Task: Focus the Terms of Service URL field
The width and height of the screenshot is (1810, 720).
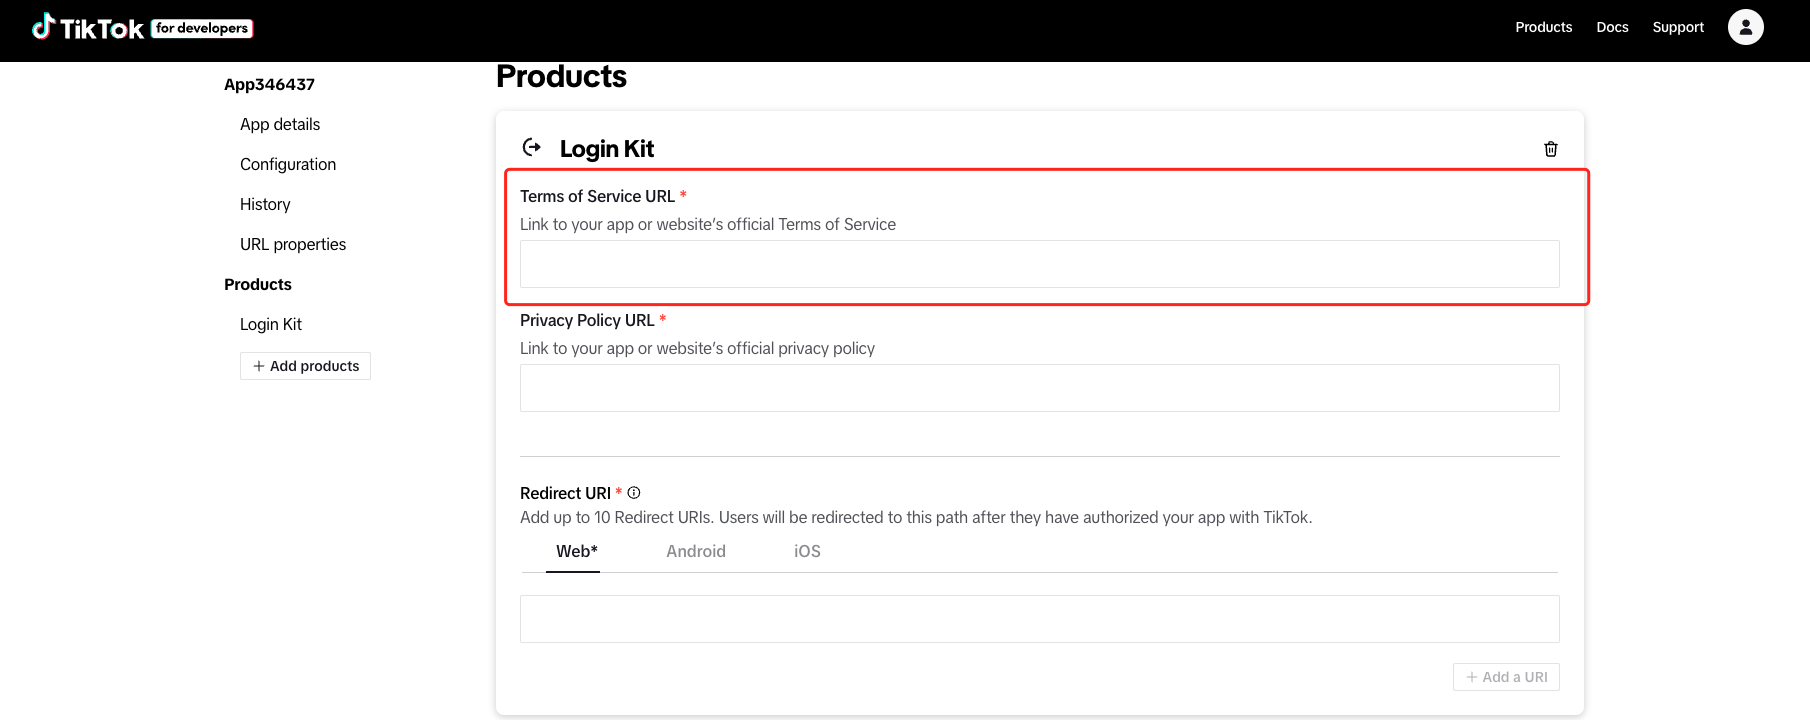Action: (x=1039, y=264)
